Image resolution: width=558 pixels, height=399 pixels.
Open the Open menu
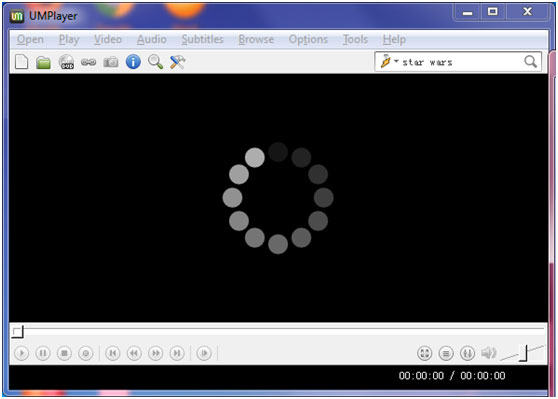coord(30,40)
